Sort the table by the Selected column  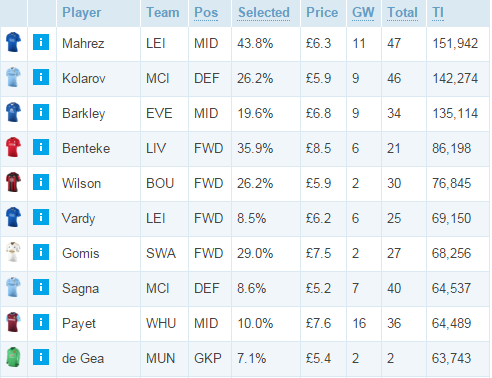tap(264, 13)
